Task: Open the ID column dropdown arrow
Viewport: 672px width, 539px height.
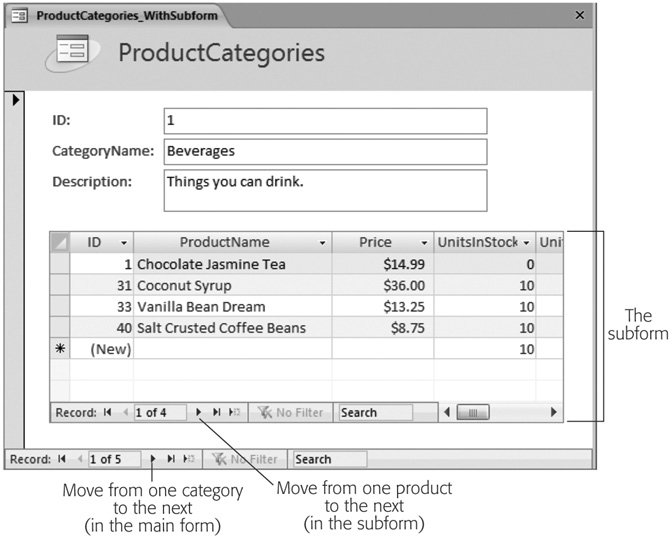Action: coord(124,243)
